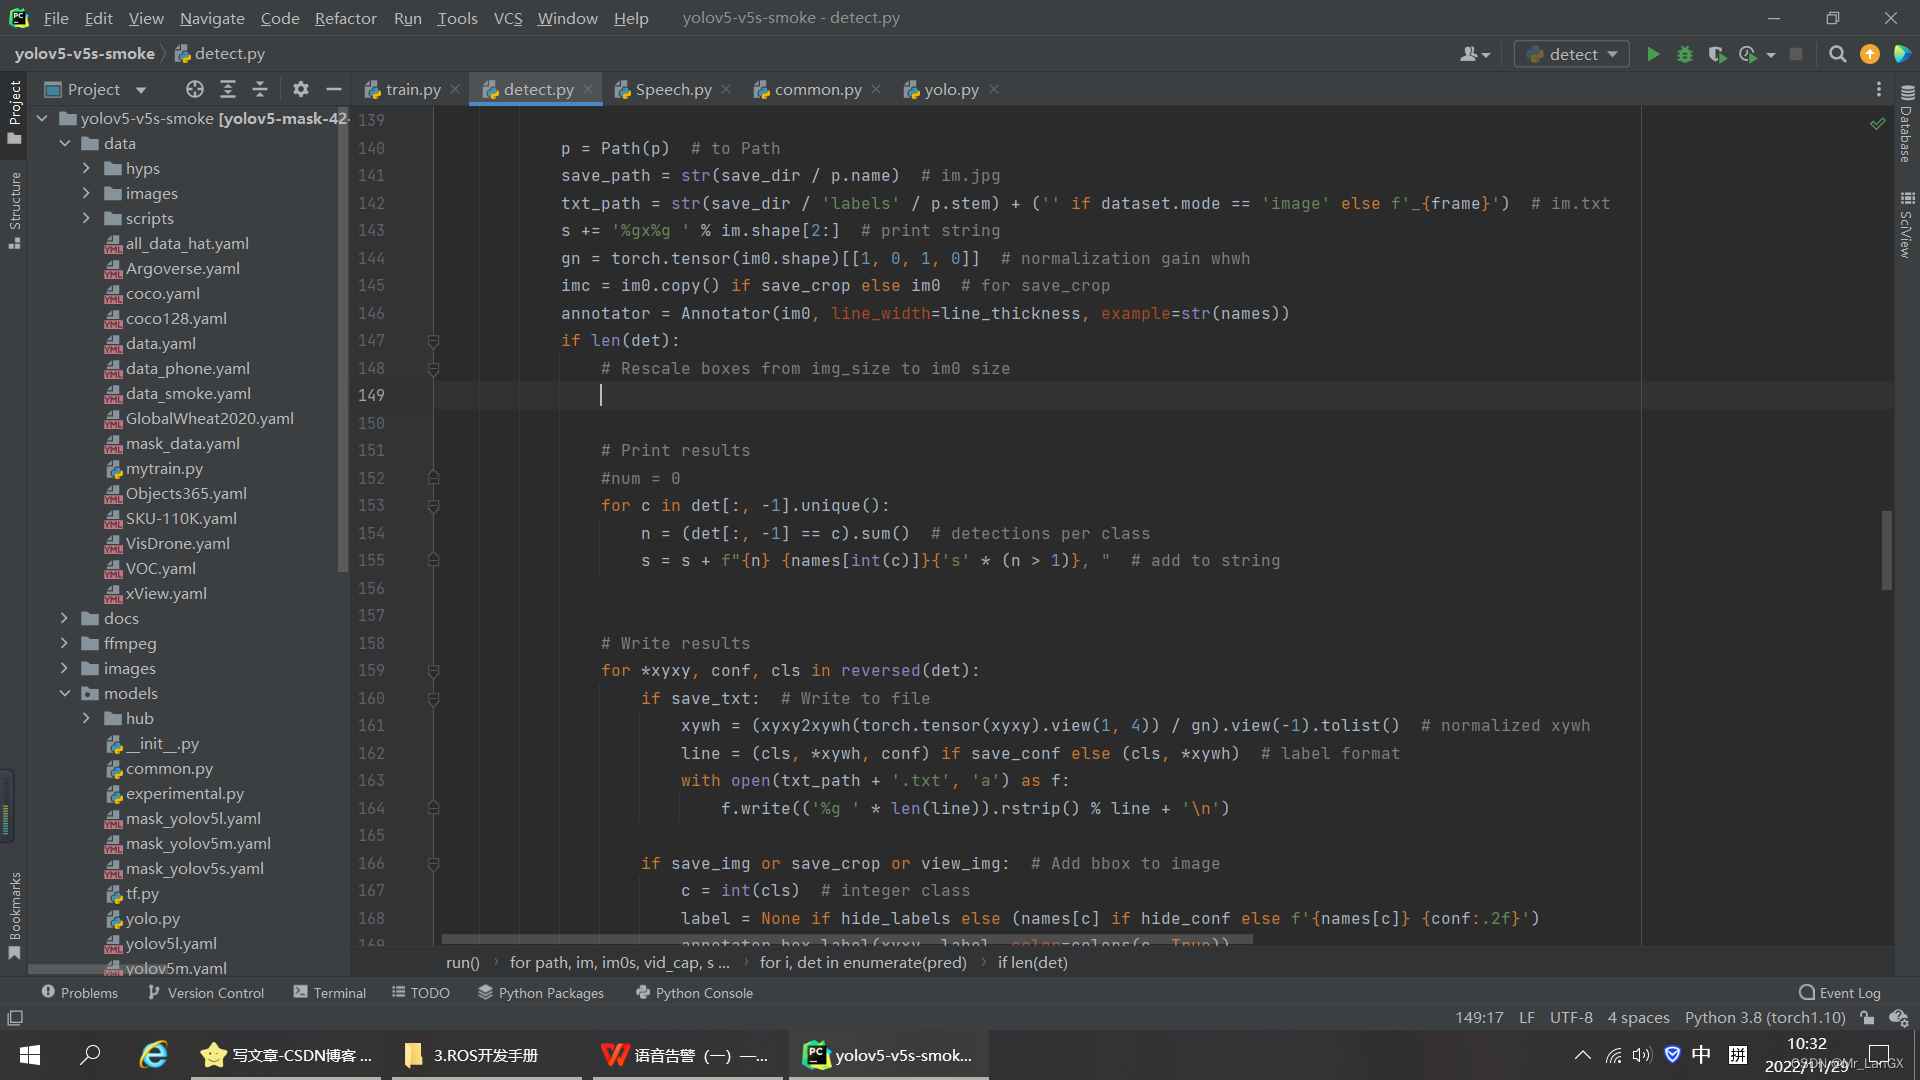Open the editor tabs more-options menu
Screen dimensions: 1920x1080
[x=1879, y=89]
